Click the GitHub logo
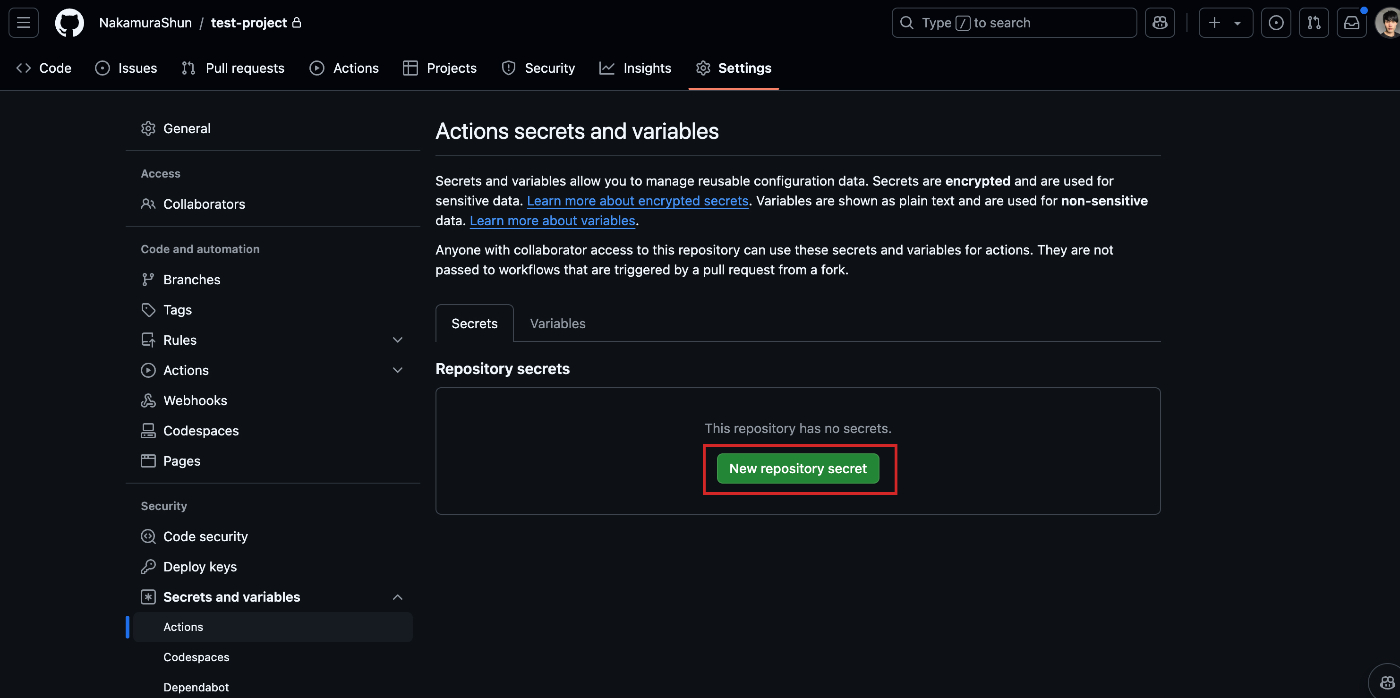 click(x=69, y=22)
